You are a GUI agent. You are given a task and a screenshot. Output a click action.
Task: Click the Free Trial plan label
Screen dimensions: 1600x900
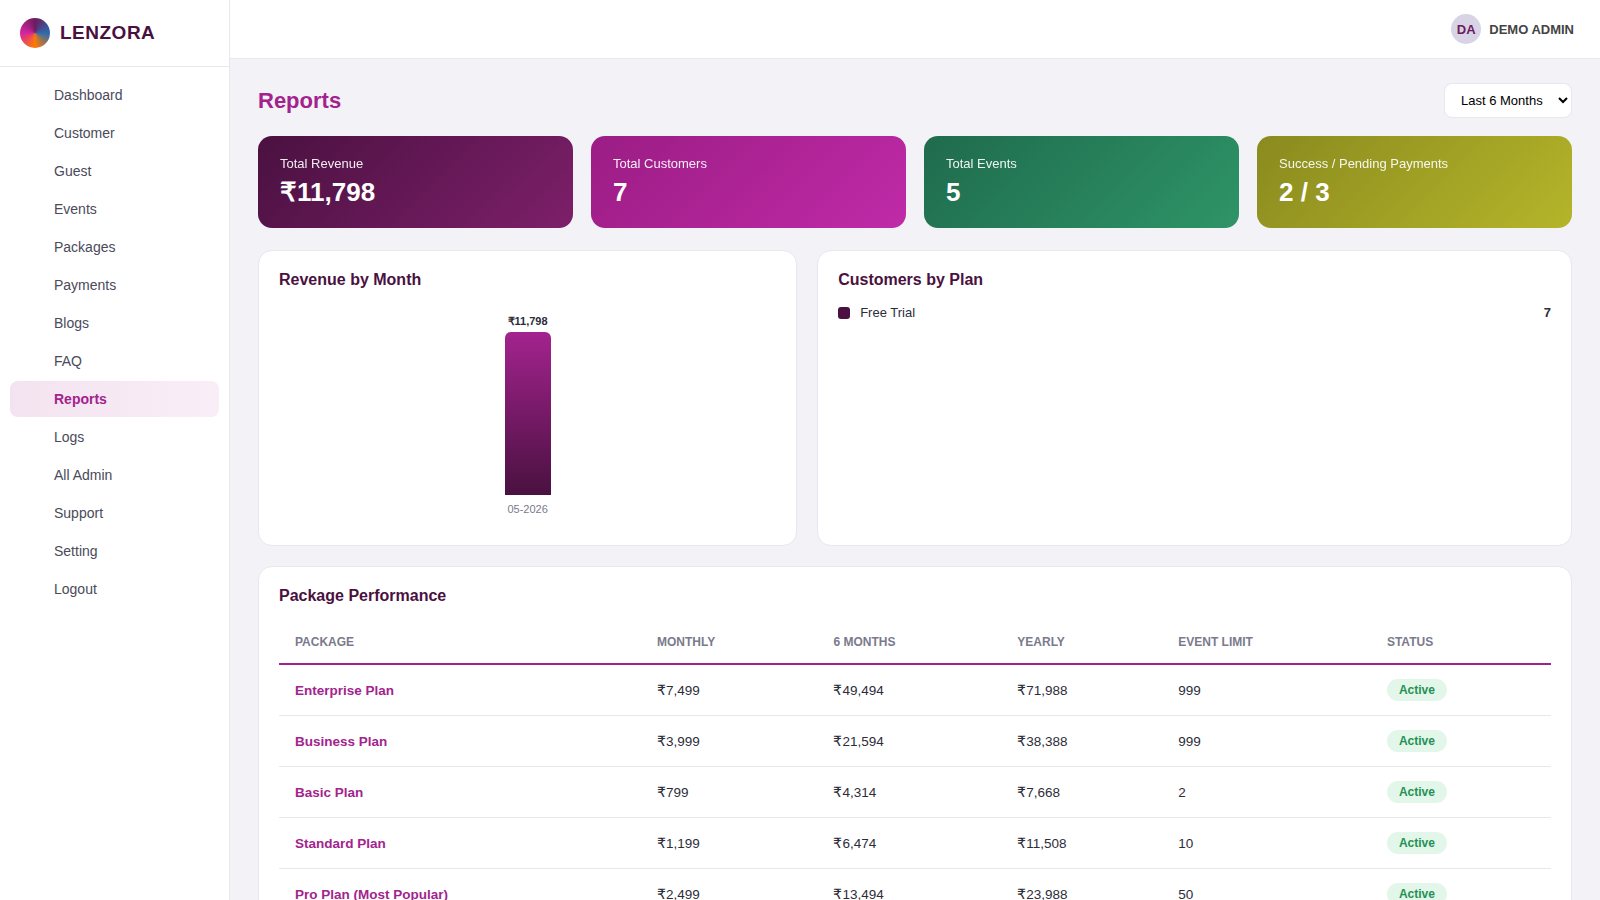pos(887,313)
